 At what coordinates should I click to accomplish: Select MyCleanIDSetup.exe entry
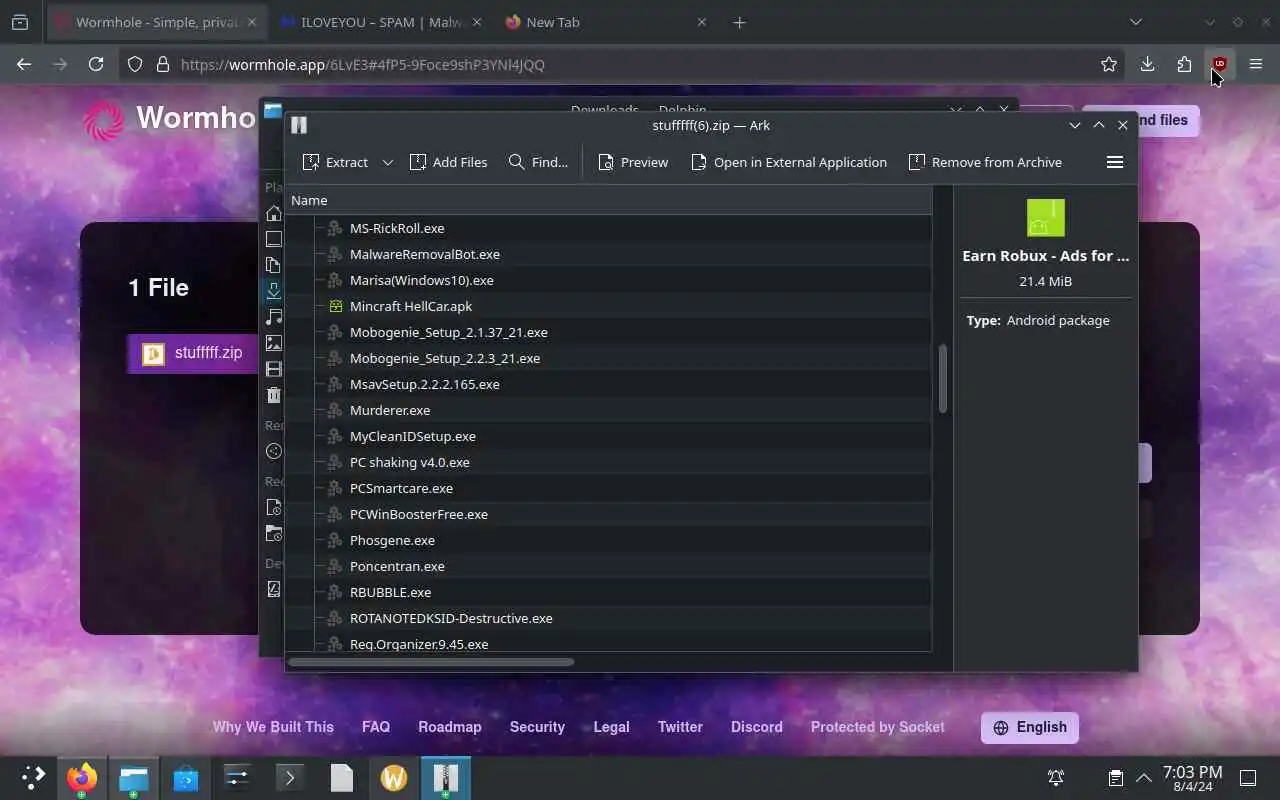[412, 436]
